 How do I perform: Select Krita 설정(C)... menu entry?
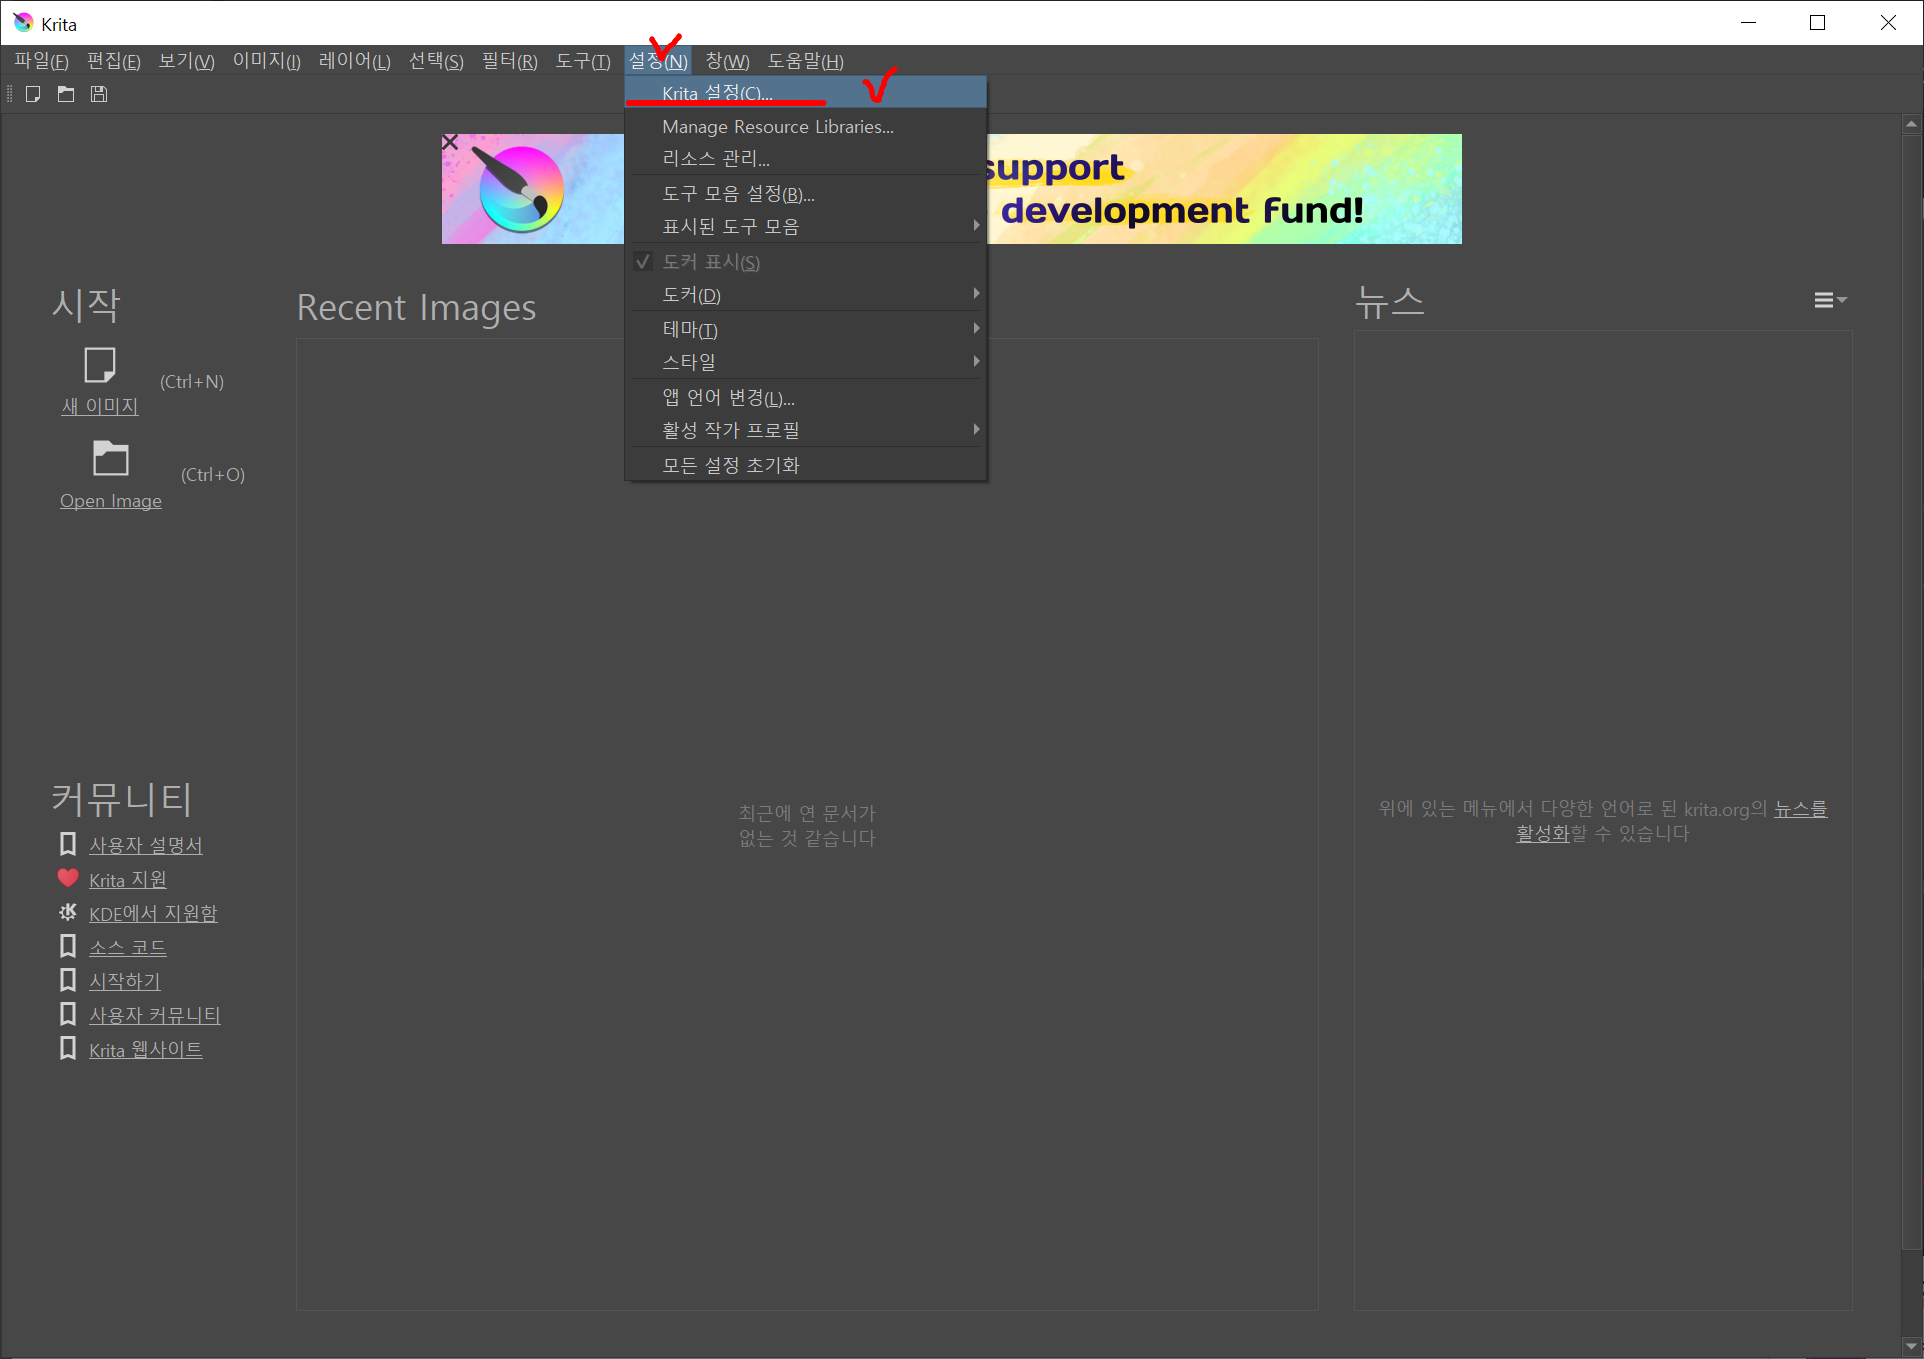pyautogui.click(x=717, y=93)
